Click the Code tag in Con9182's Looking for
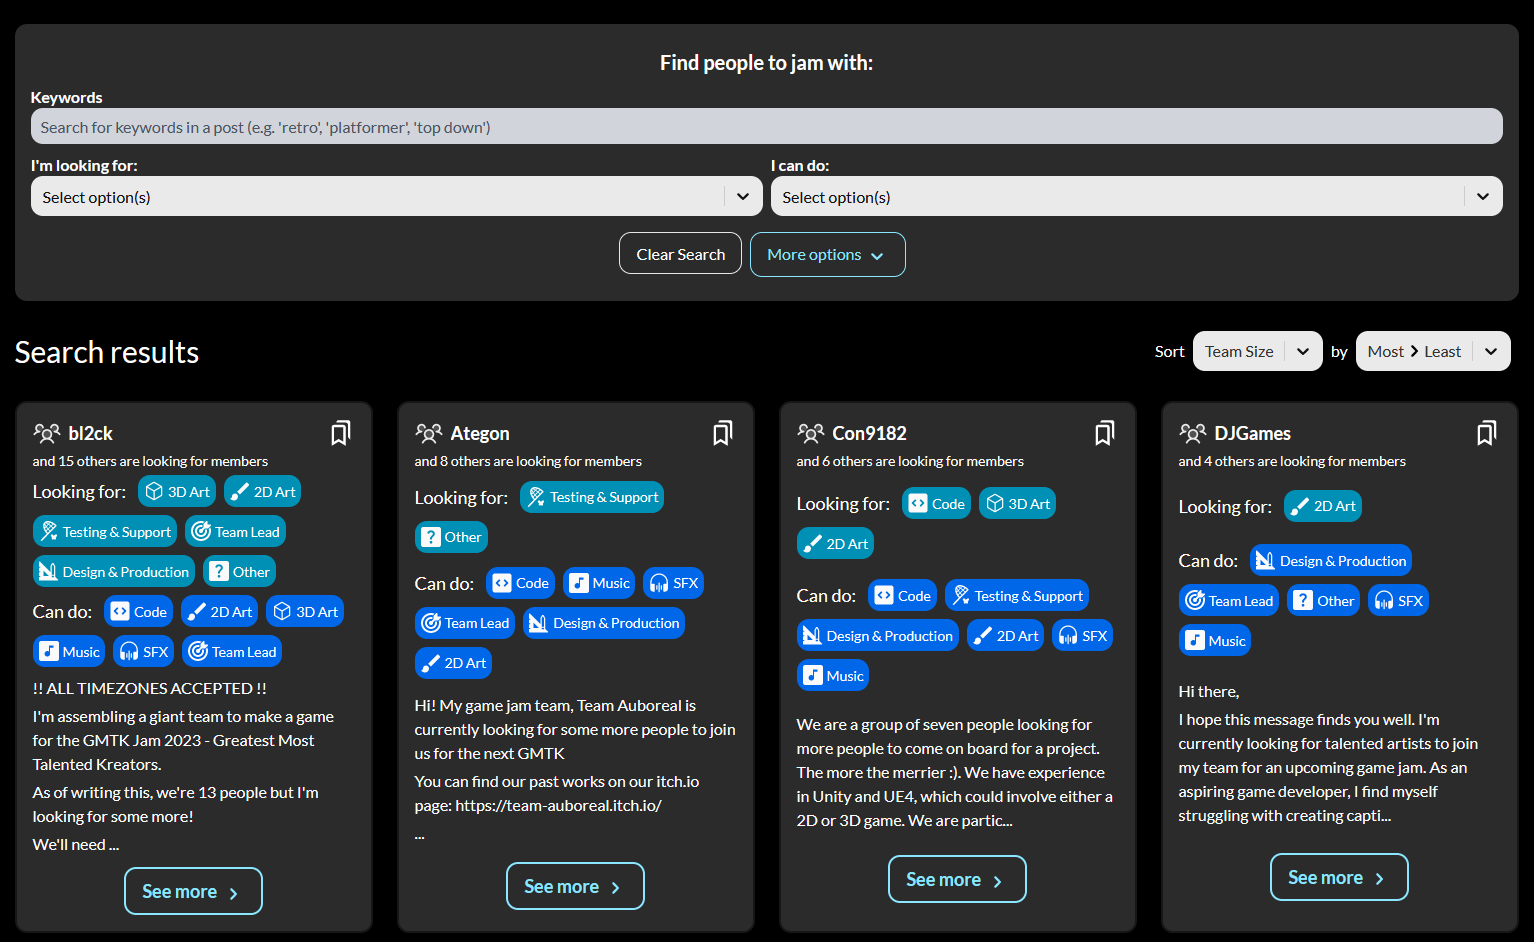The width and height of the screenshot is (1534, 942). click(936, 504)
